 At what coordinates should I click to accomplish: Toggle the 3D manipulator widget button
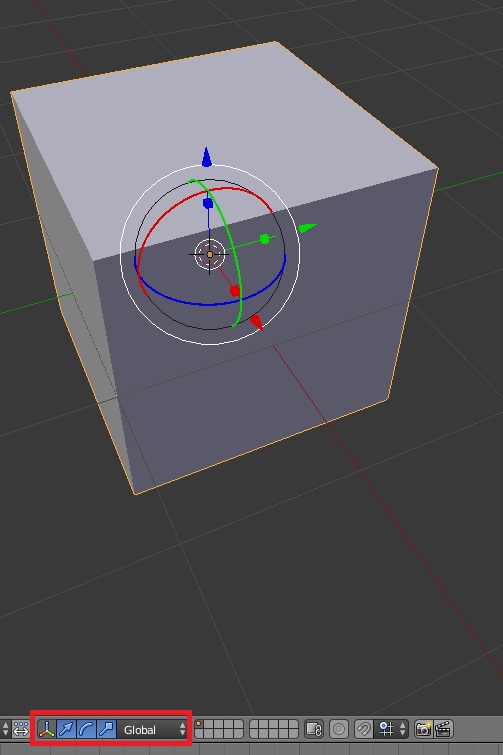click(46, 729)
